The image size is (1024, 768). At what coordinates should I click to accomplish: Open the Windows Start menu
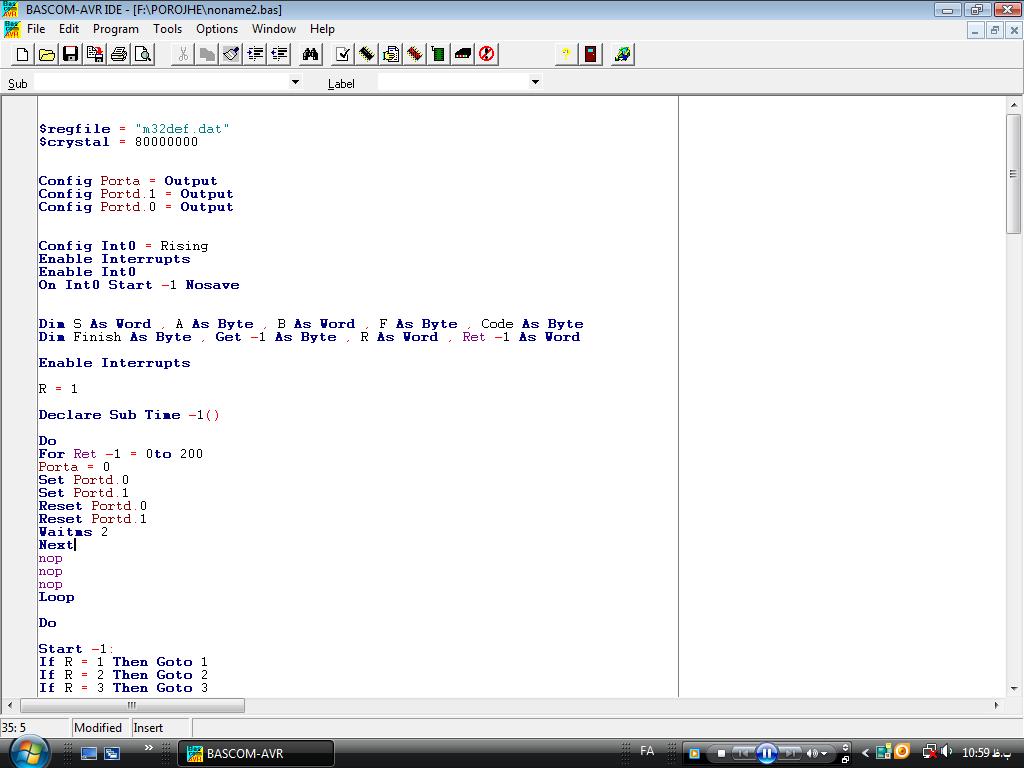click(30, 751)
